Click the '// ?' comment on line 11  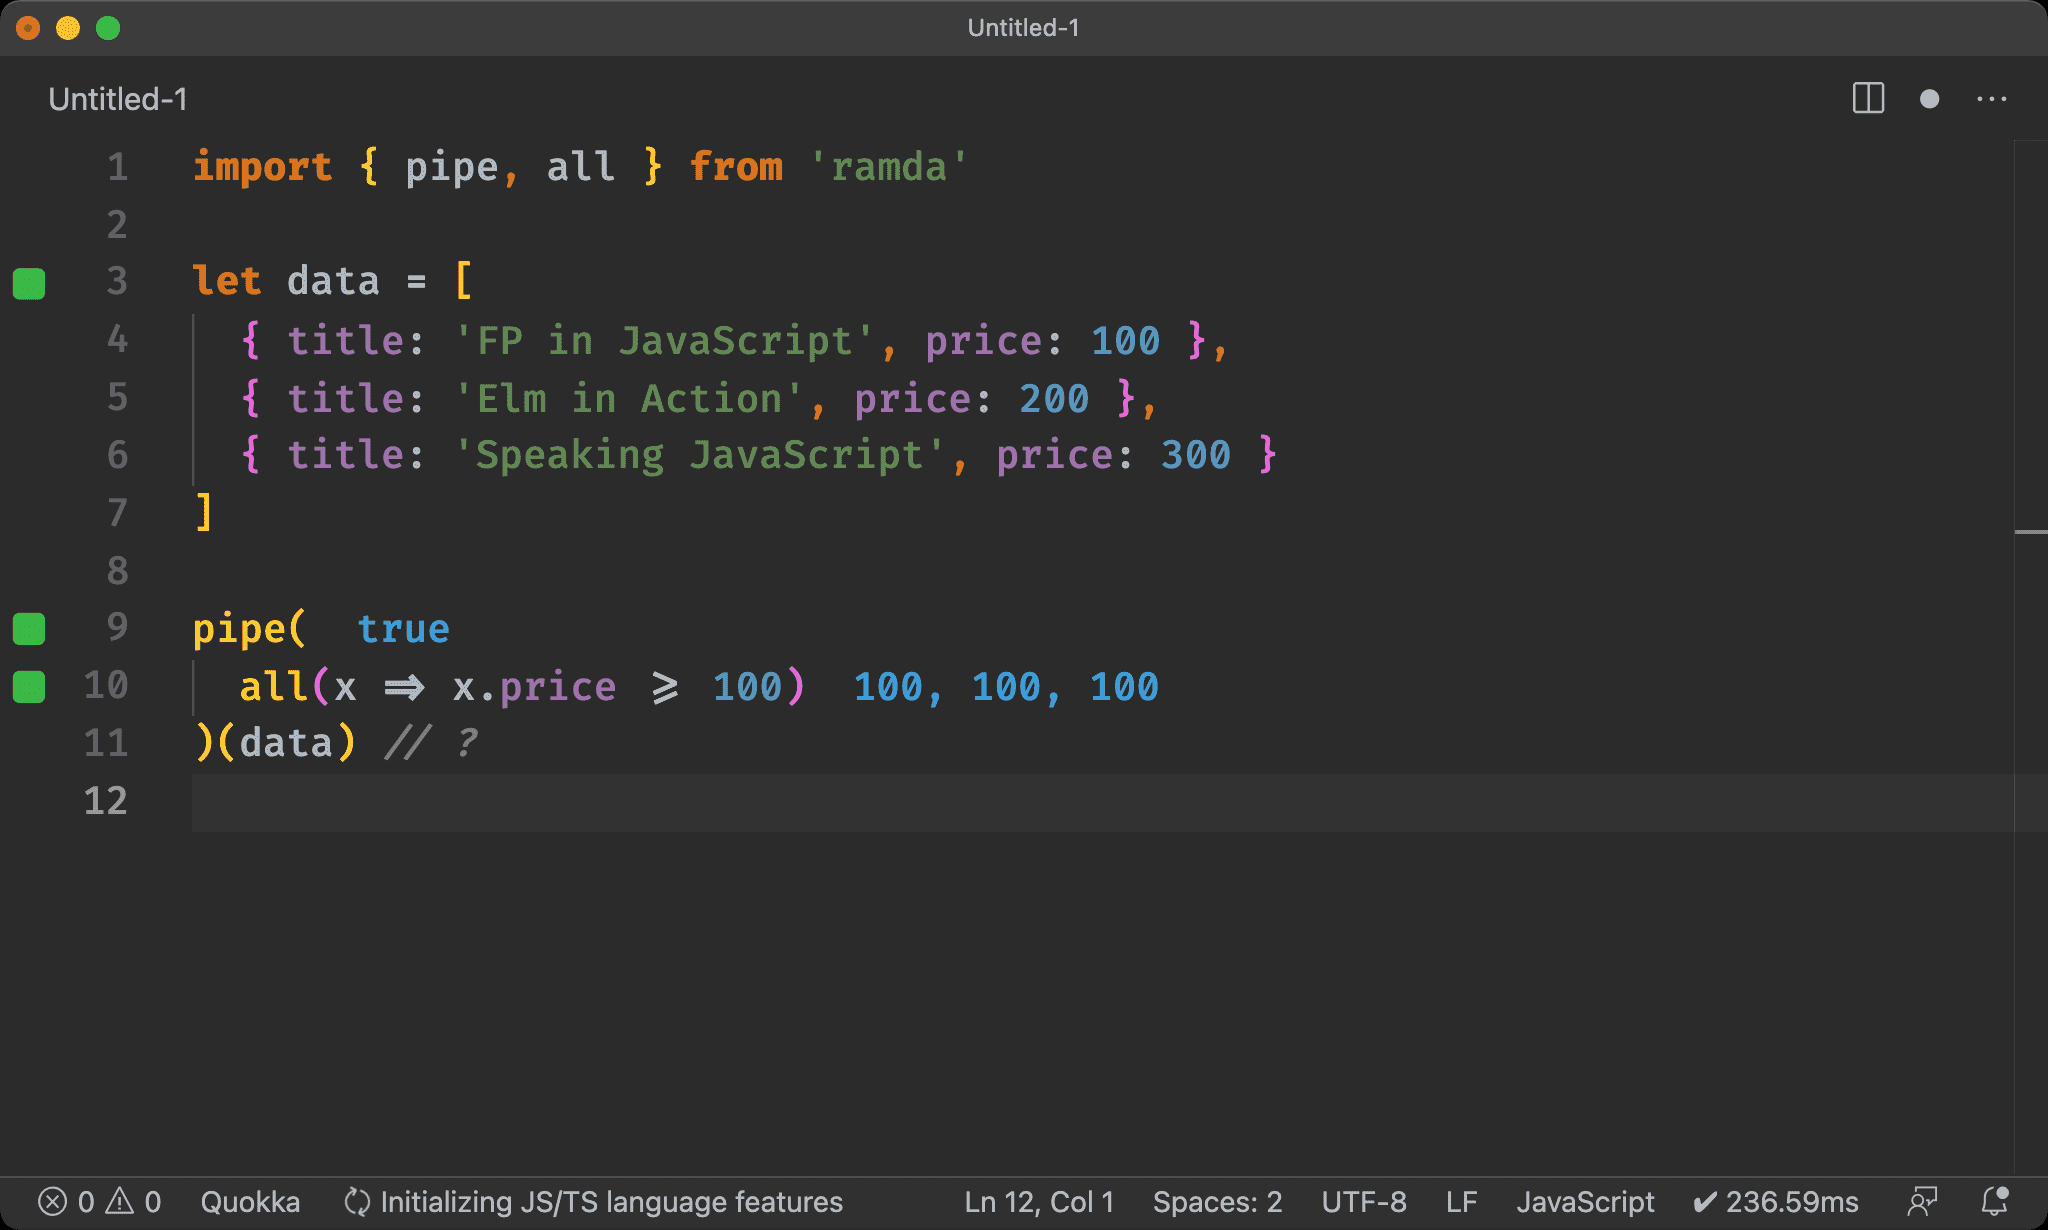coord(432,743)
